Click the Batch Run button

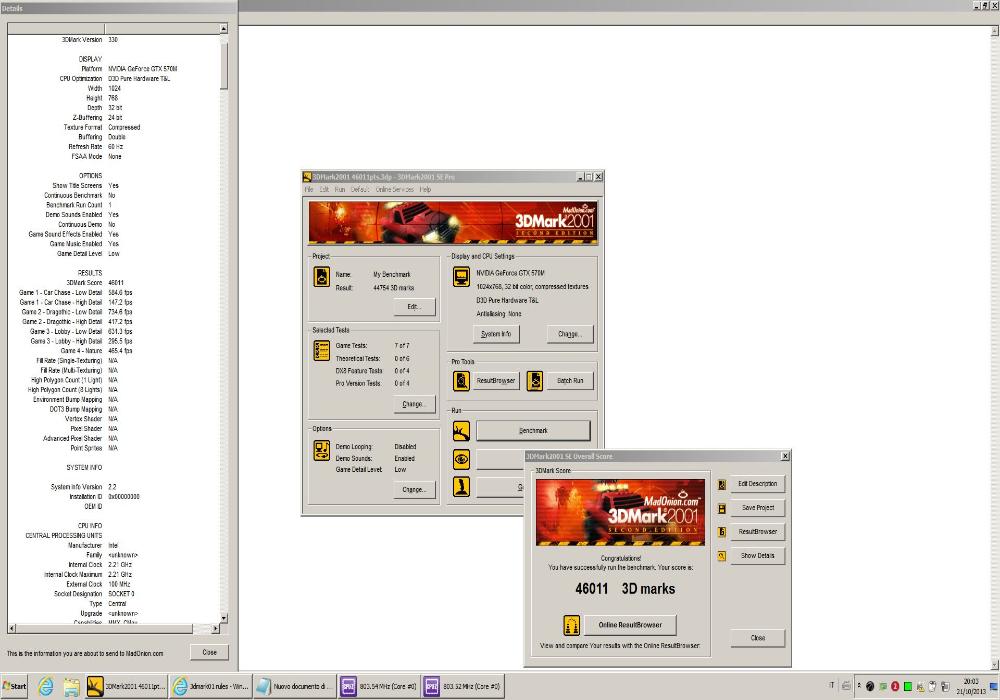click(x=570, y=381)
